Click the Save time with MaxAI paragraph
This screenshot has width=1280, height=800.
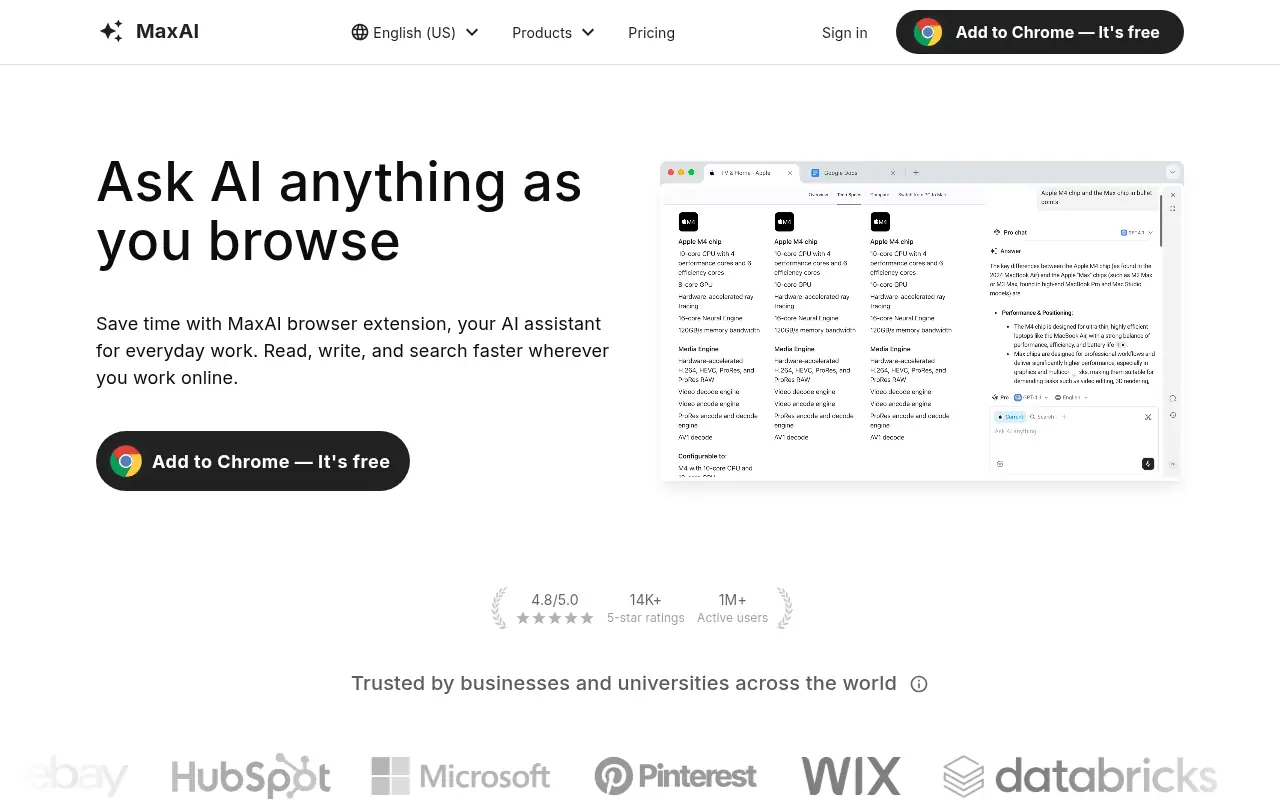(352, 351)
